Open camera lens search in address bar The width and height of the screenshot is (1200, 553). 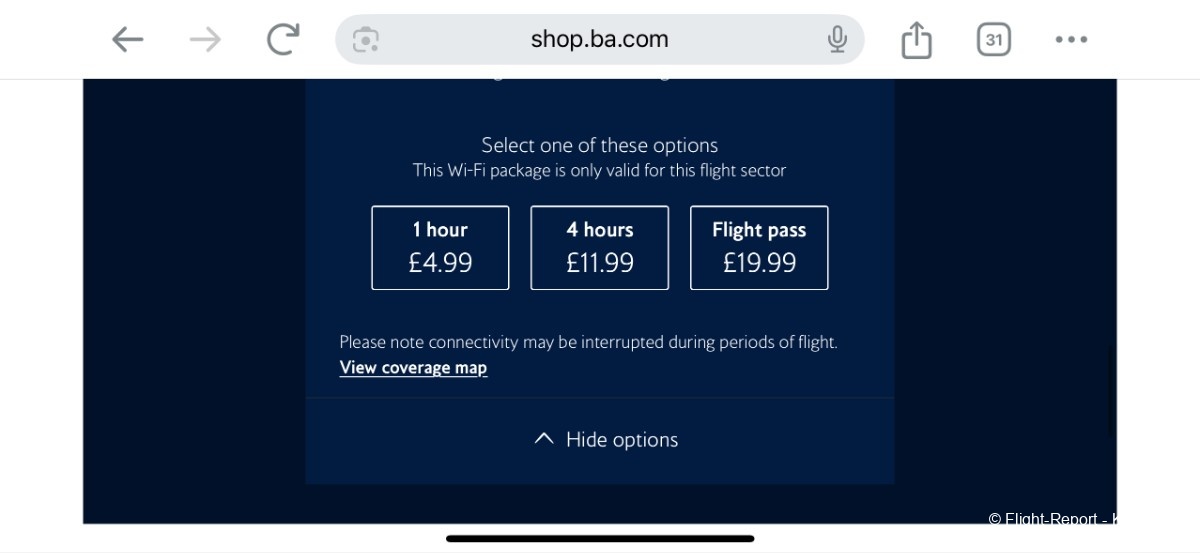tap(366, 40)
